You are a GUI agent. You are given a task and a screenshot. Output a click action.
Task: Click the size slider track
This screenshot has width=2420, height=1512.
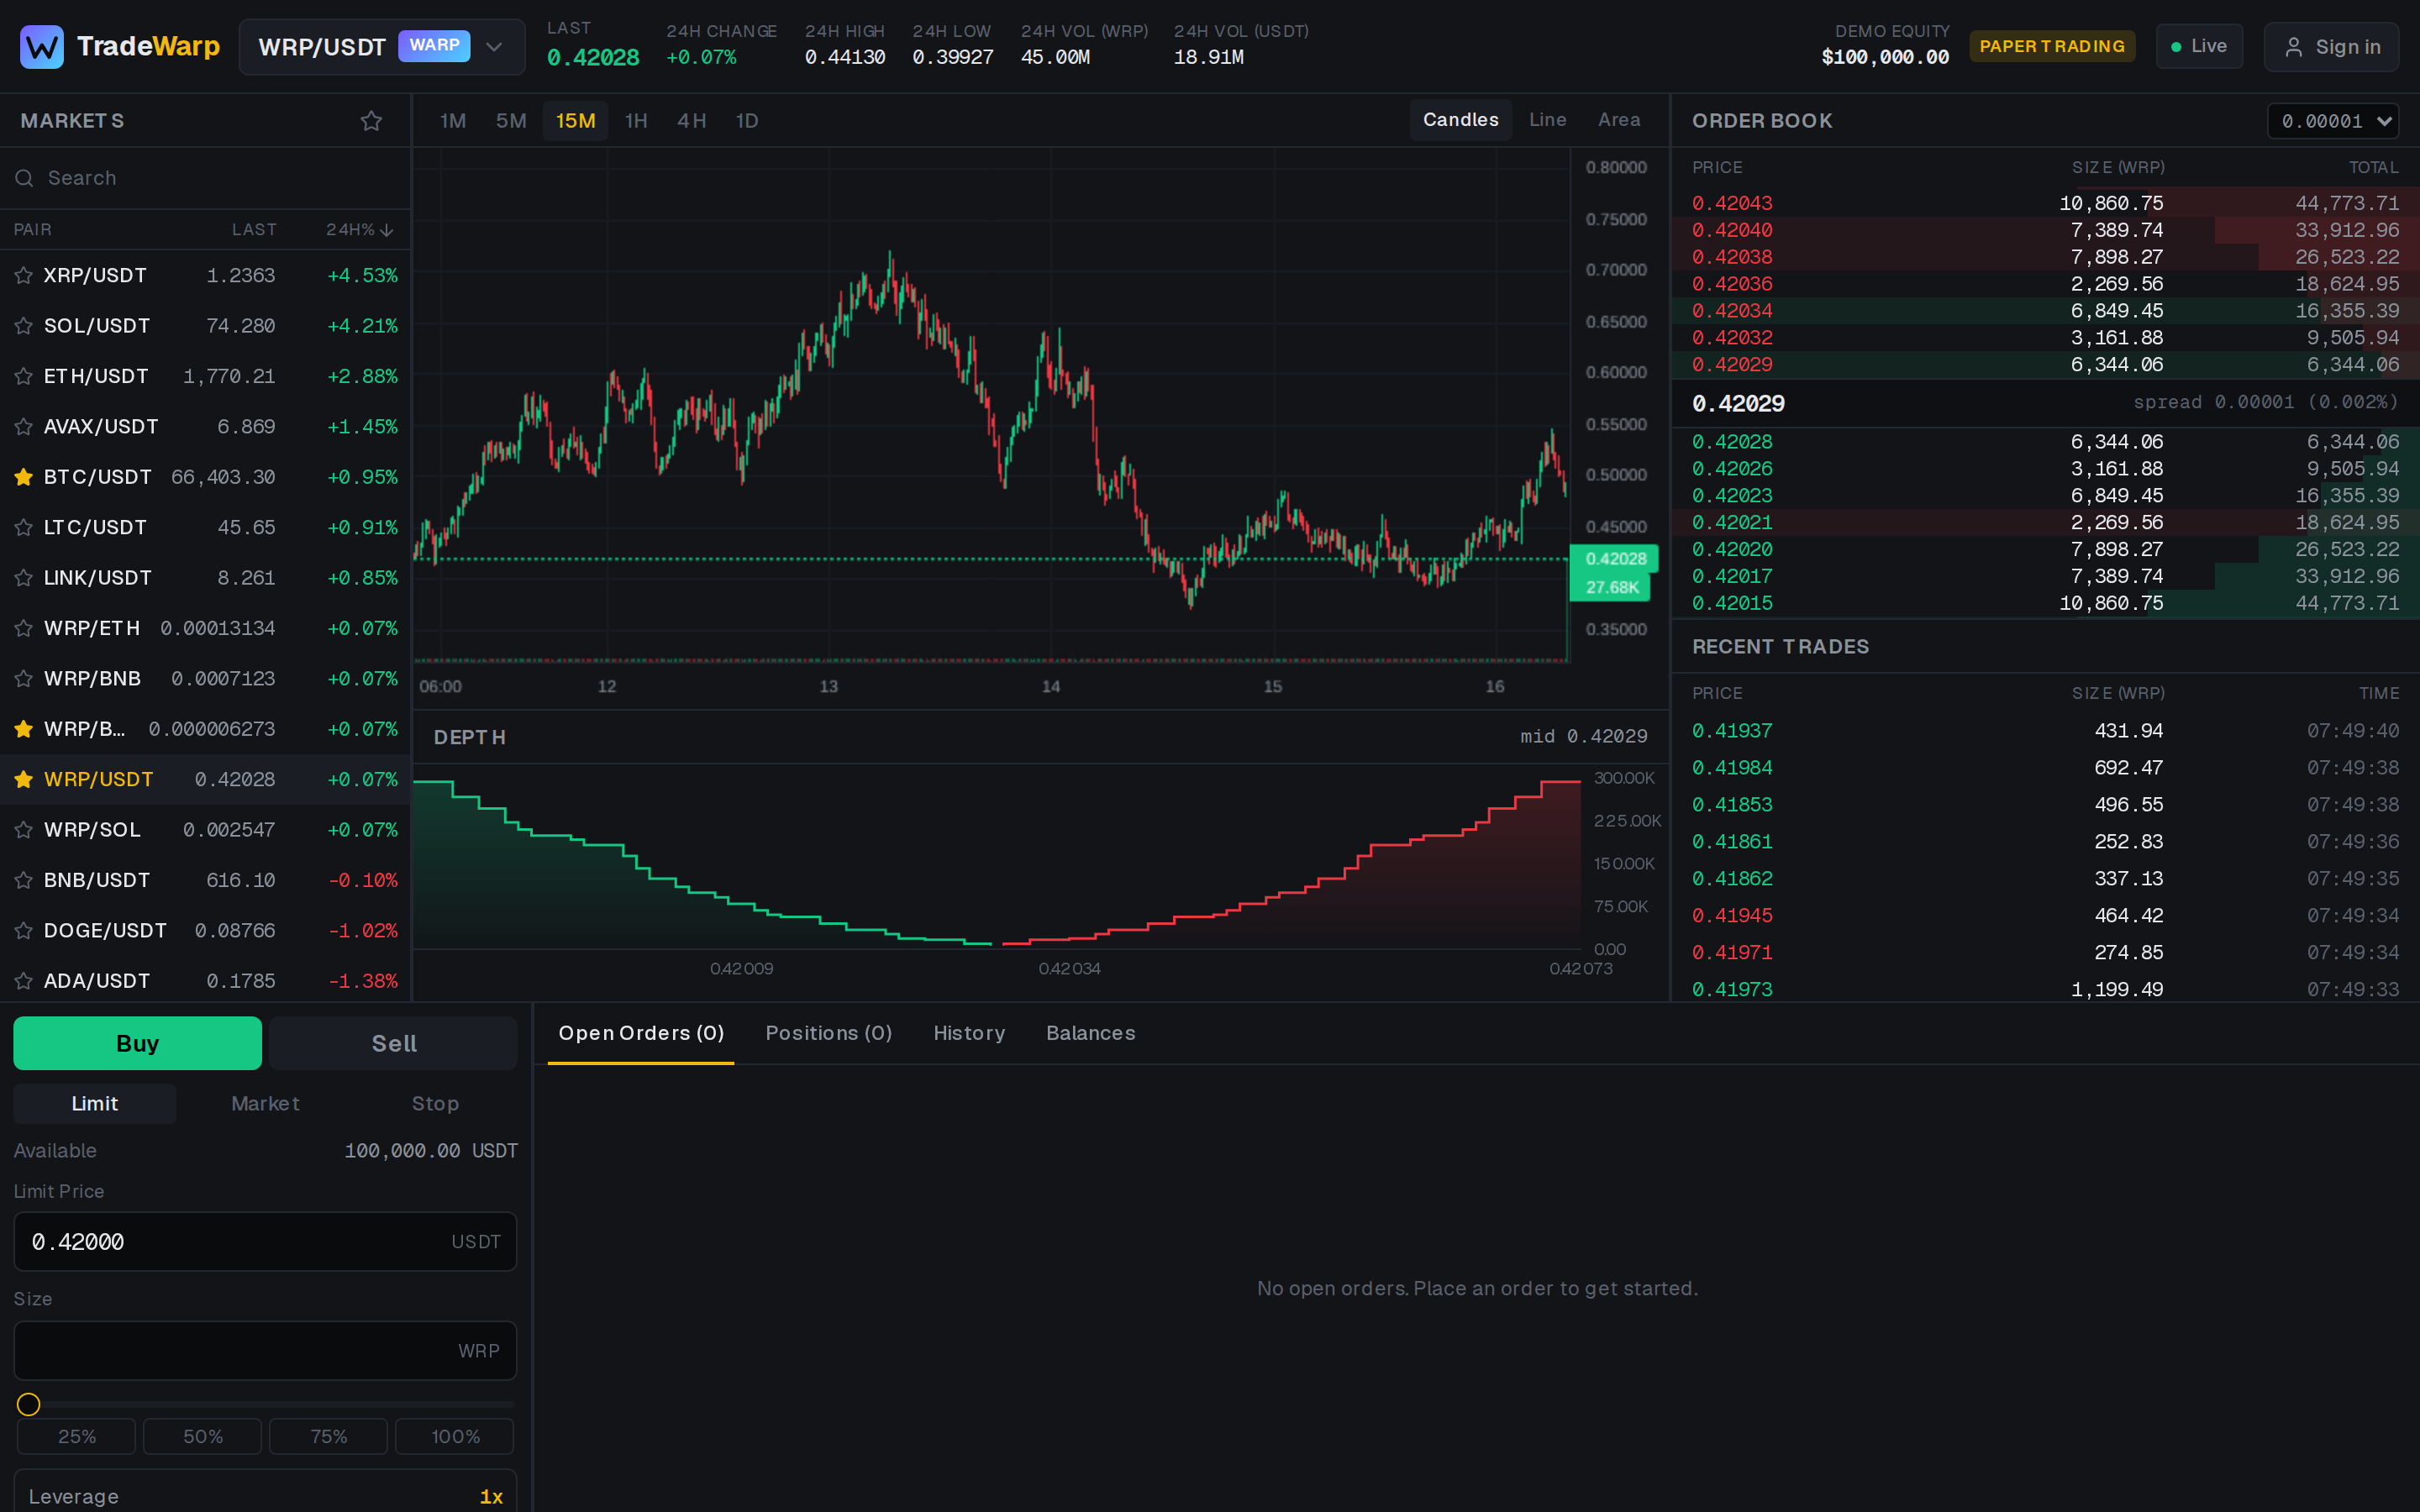(265, 1404)
